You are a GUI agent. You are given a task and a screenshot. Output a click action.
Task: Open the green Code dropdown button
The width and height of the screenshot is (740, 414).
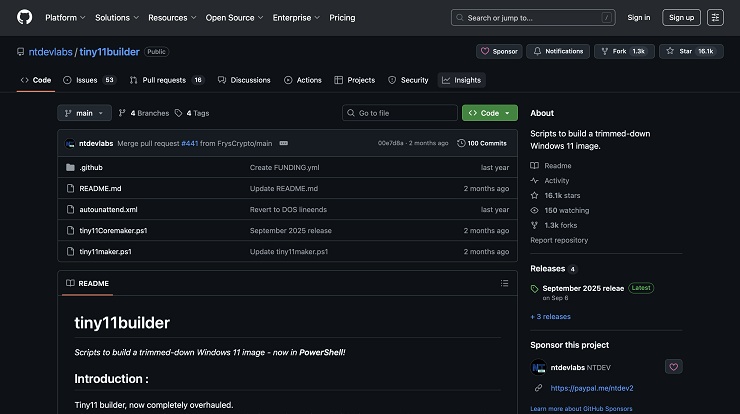click(489, 113)
